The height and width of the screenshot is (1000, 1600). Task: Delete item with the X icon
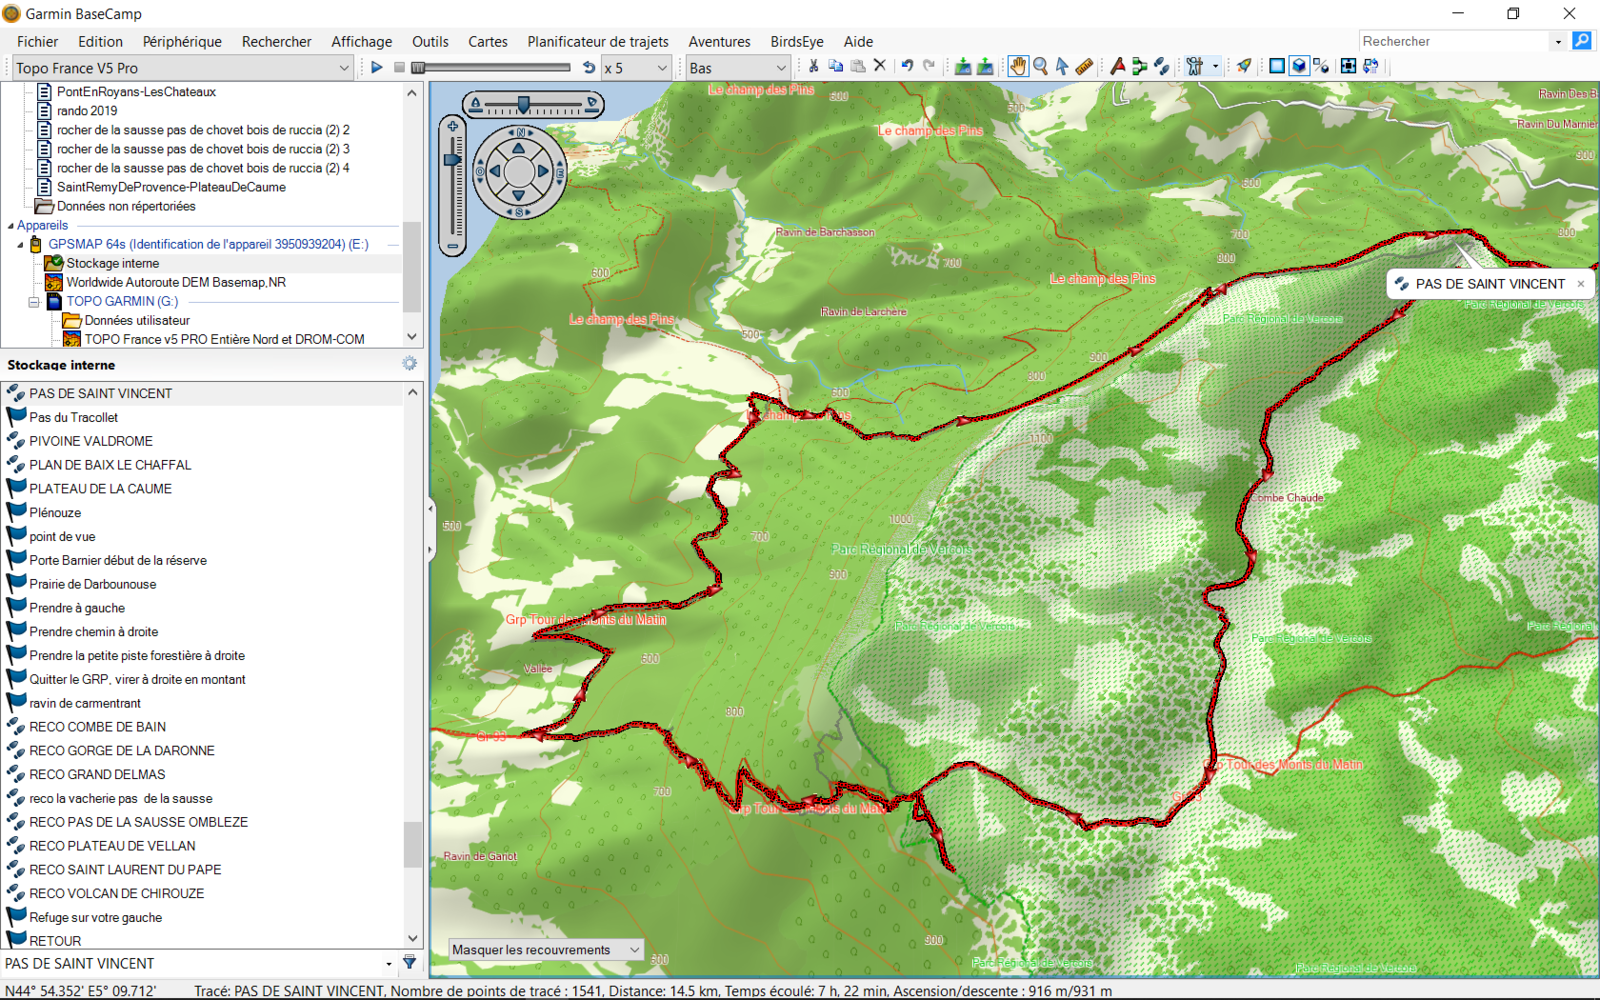coord(880,66)
